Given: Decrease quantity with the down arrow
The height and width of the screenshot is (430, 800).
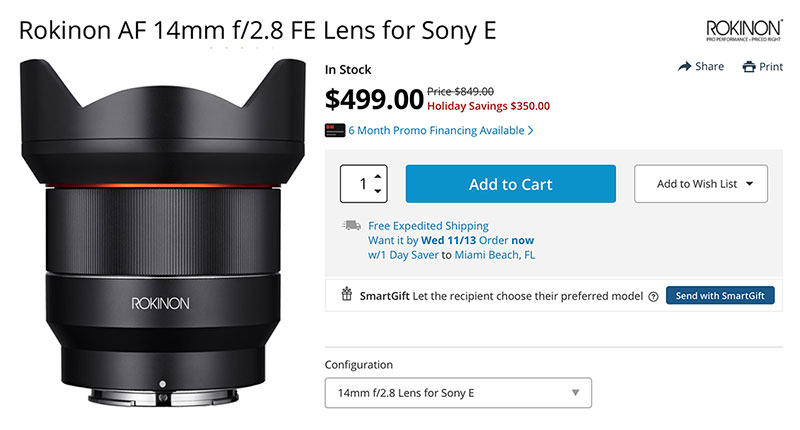Looking at the screenshot, I should click(377, 191).
